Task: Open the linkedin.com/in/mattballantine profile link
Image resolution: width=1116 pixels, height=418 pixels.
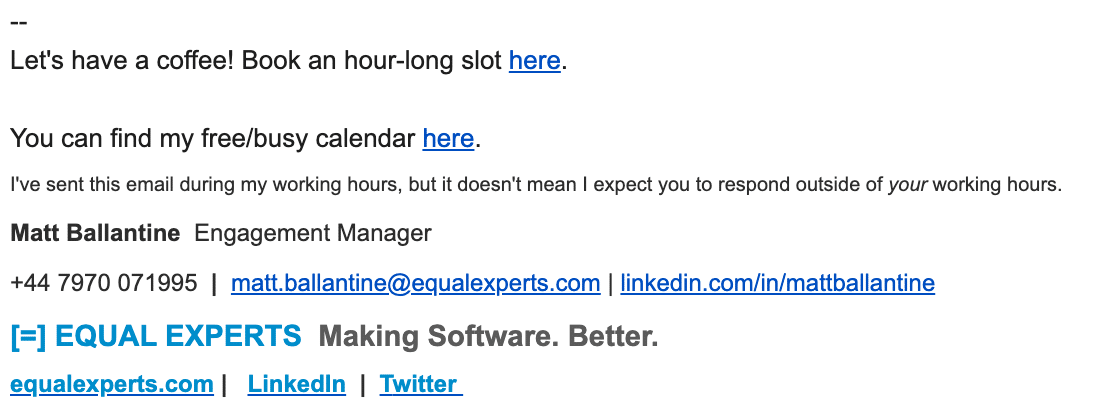Action: point(777,283)
